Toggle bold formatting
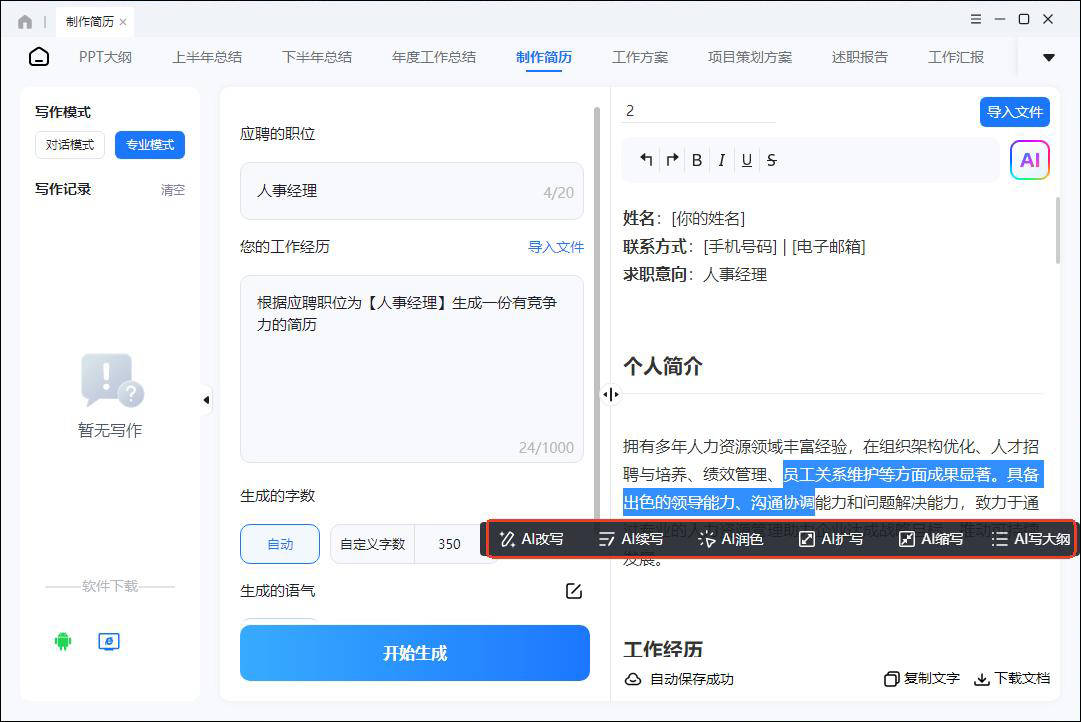This screenshot has width=1081, height=722. coord(697,160)
